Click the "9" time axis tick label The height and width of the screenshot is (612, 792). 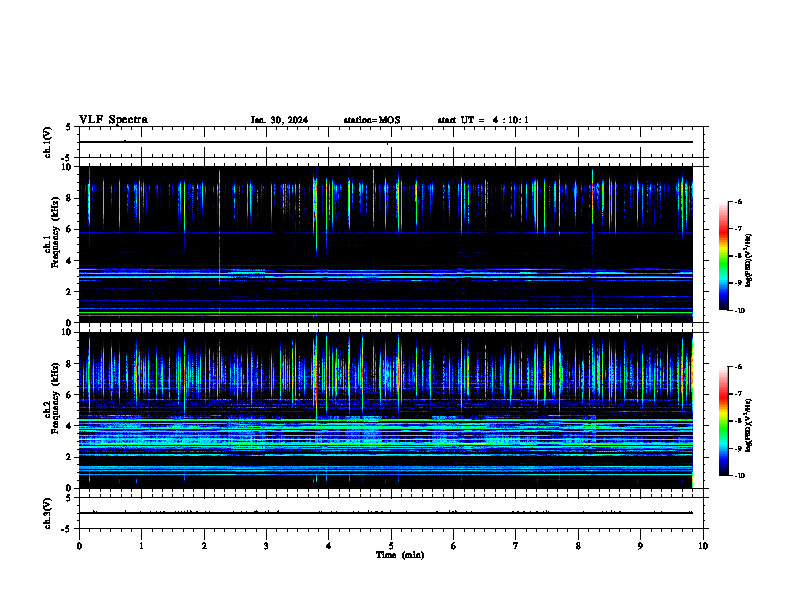[640, 546]
